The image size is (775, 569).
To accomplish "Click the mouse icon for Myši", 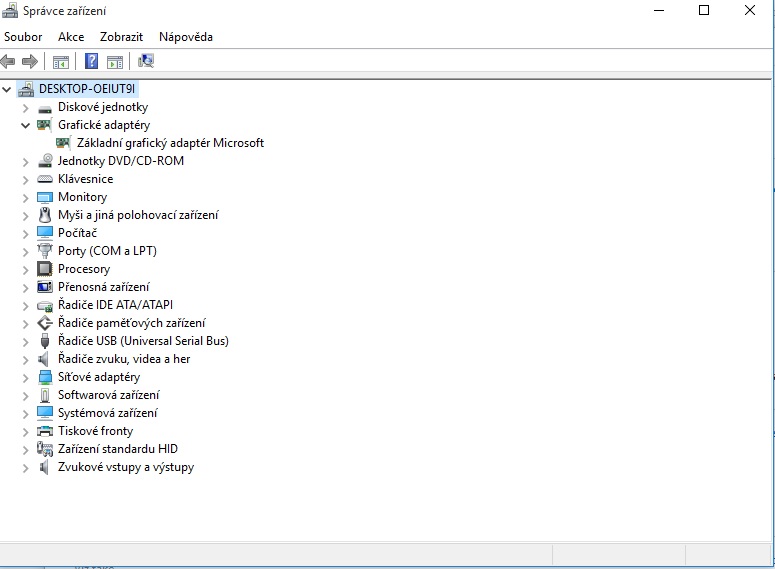I will pos(45,215).
